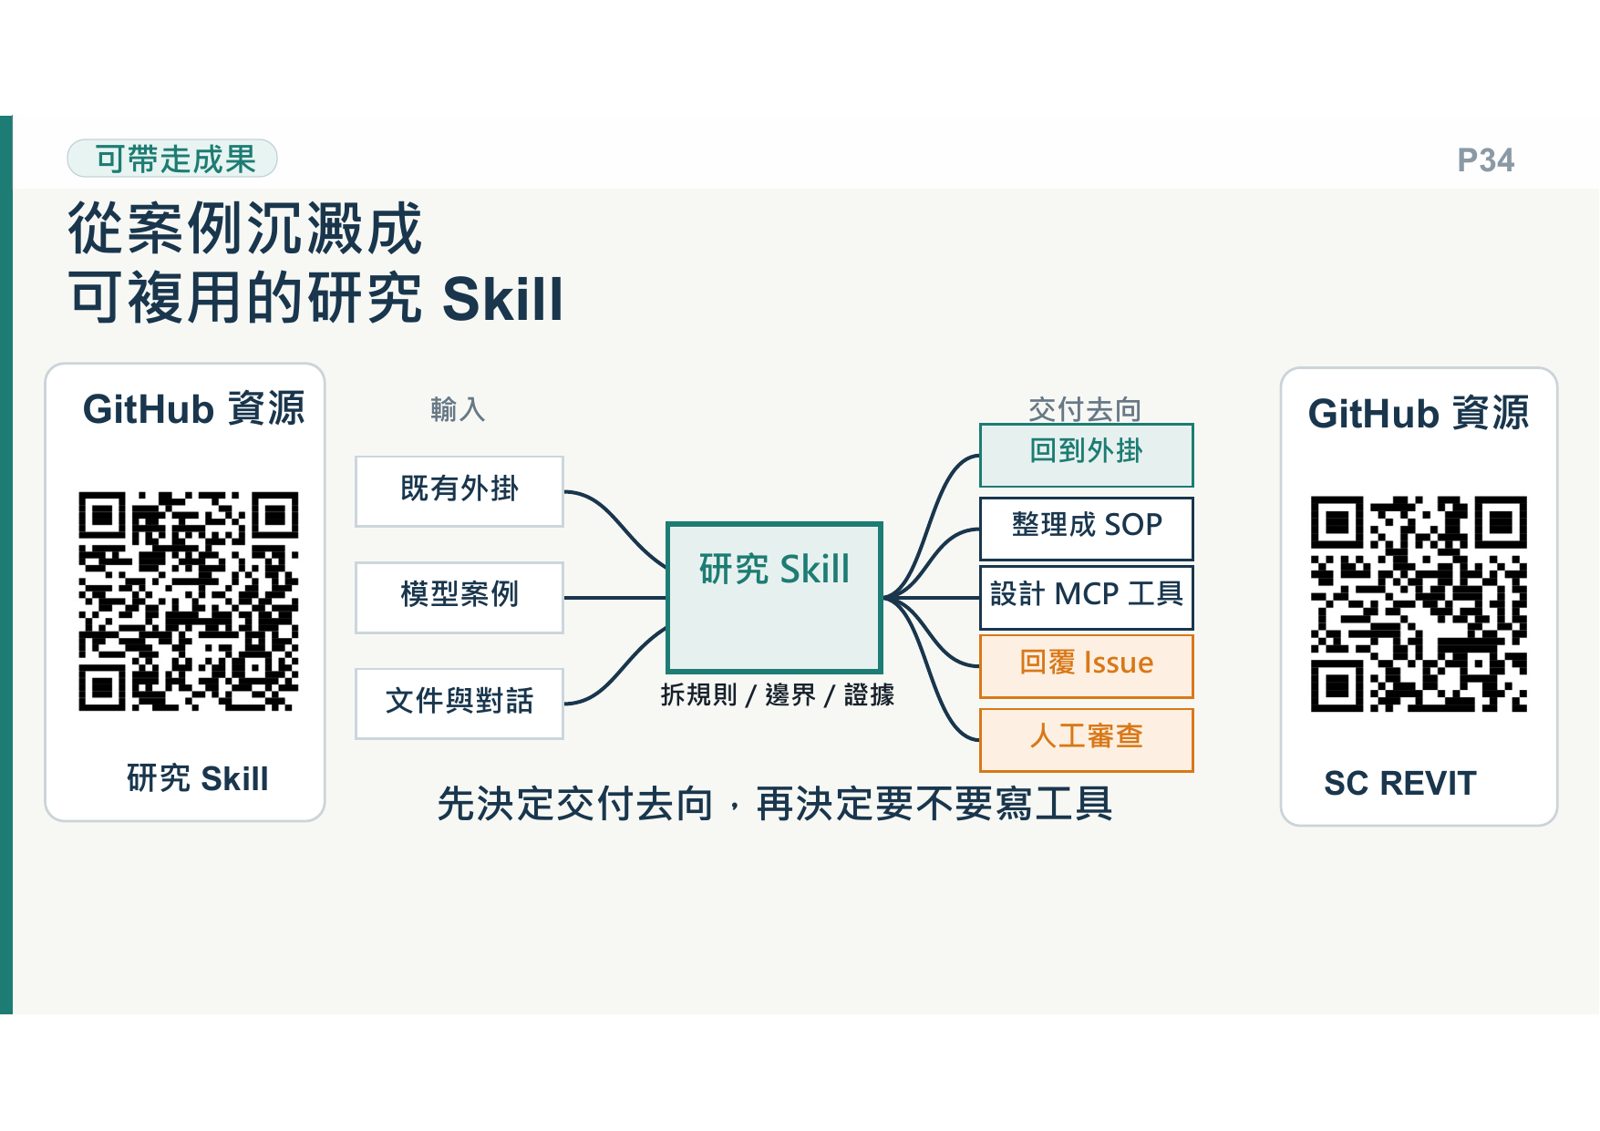
Task: Click the sentence 先決定交付去向，再決定要不要寫工具
Action: [775, 804]
